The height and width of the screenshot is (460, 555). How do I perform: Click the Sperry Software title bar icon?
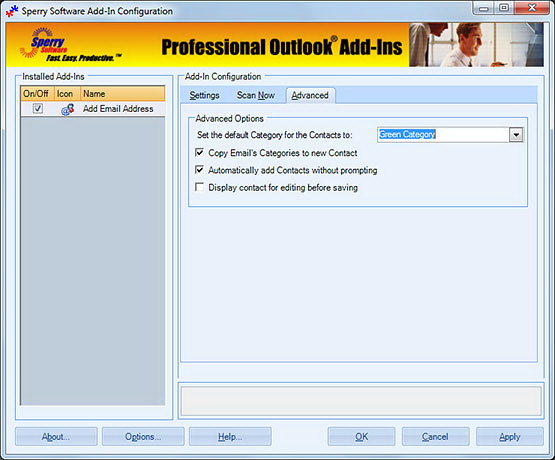[x=12, y=11]
